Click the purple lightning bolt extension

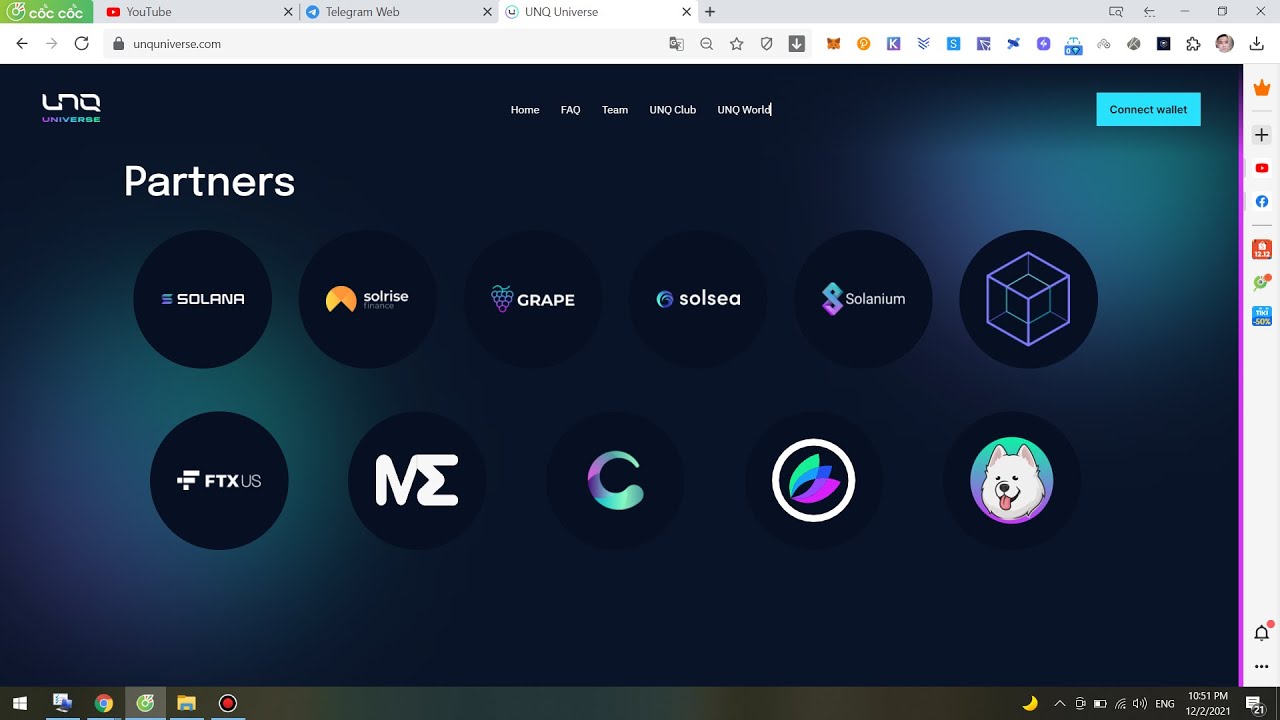pyautogui.click(x=1043, y=44)
